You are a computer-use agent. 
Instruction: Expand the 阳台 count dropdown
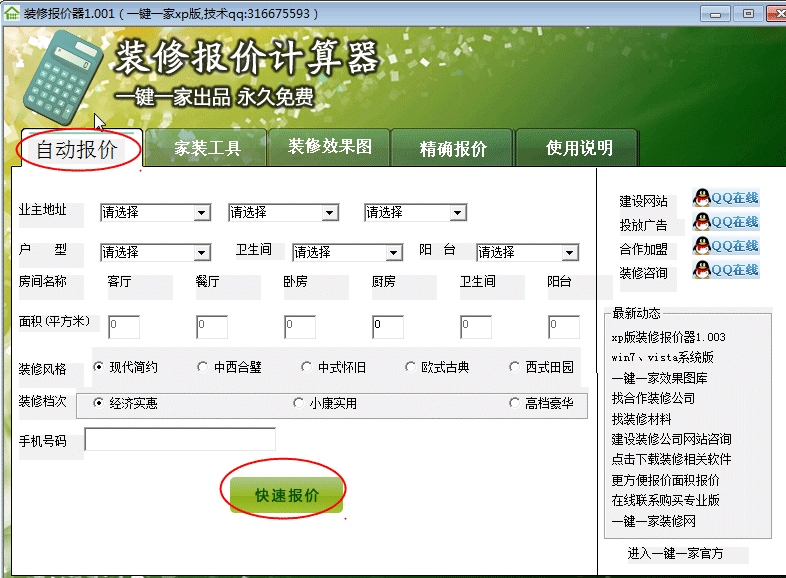(x=527, y=252)
